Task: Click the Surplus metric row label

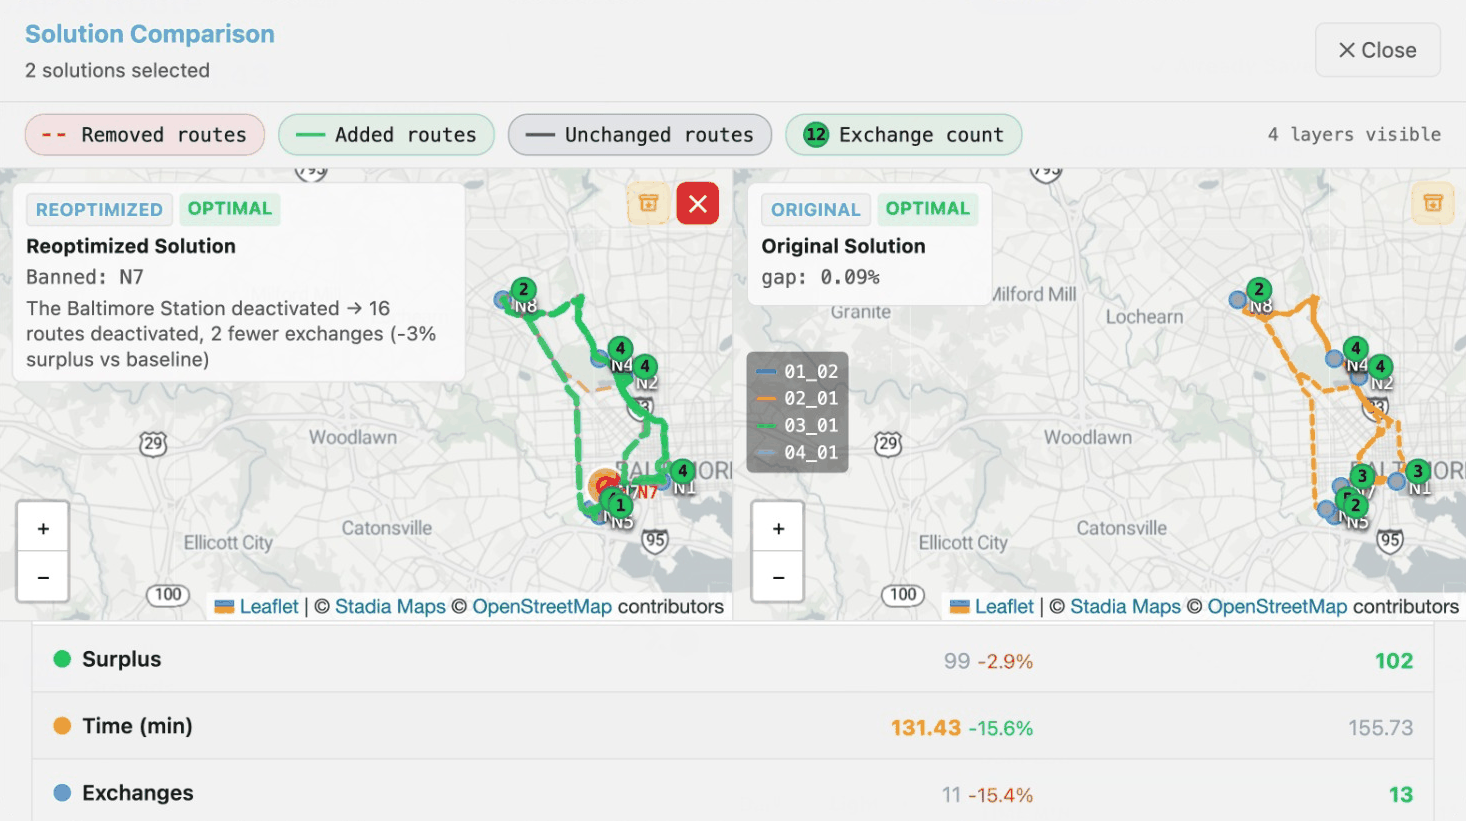Action: coord(121,659)
